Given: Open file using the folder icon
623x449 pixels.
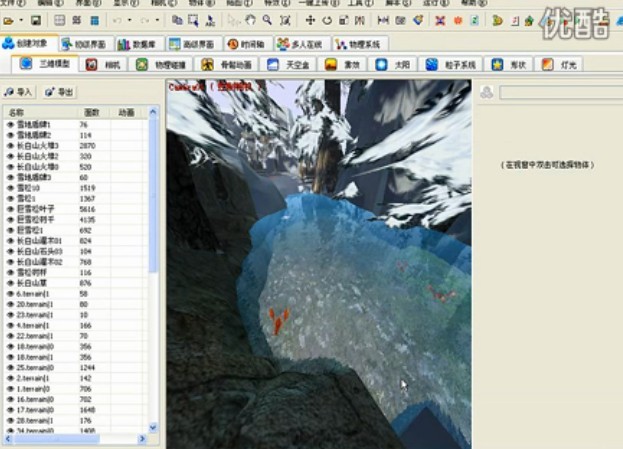Looking at the screenshot, I should tap(8, 20).
